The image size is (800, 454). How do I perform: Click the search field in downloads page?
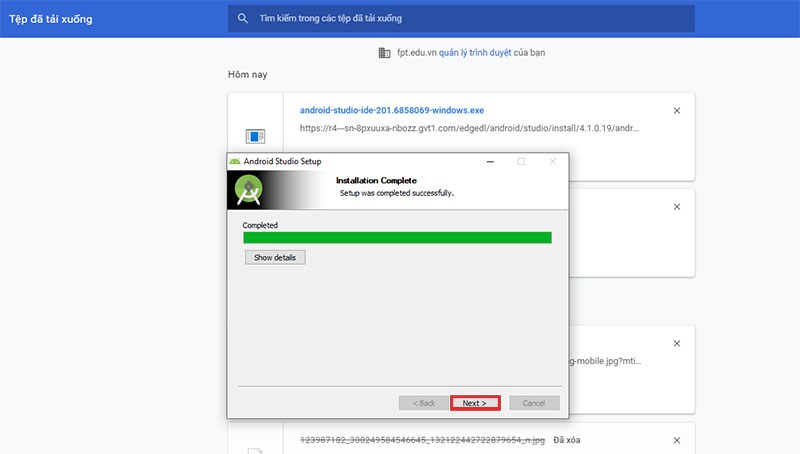coord(461,18)
